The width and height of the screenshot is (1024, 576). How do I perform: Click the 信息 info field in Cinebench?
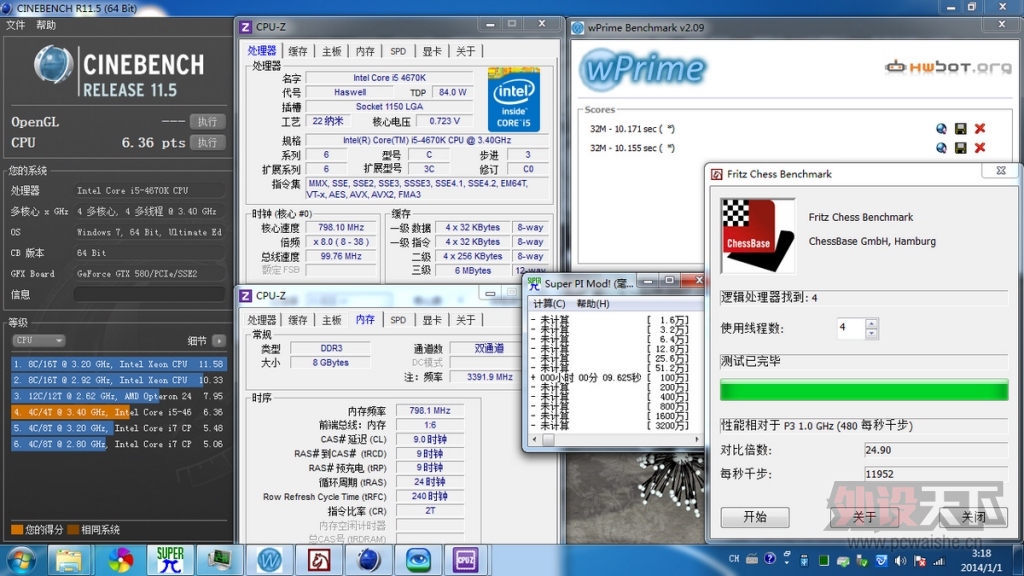pos(149,295)
